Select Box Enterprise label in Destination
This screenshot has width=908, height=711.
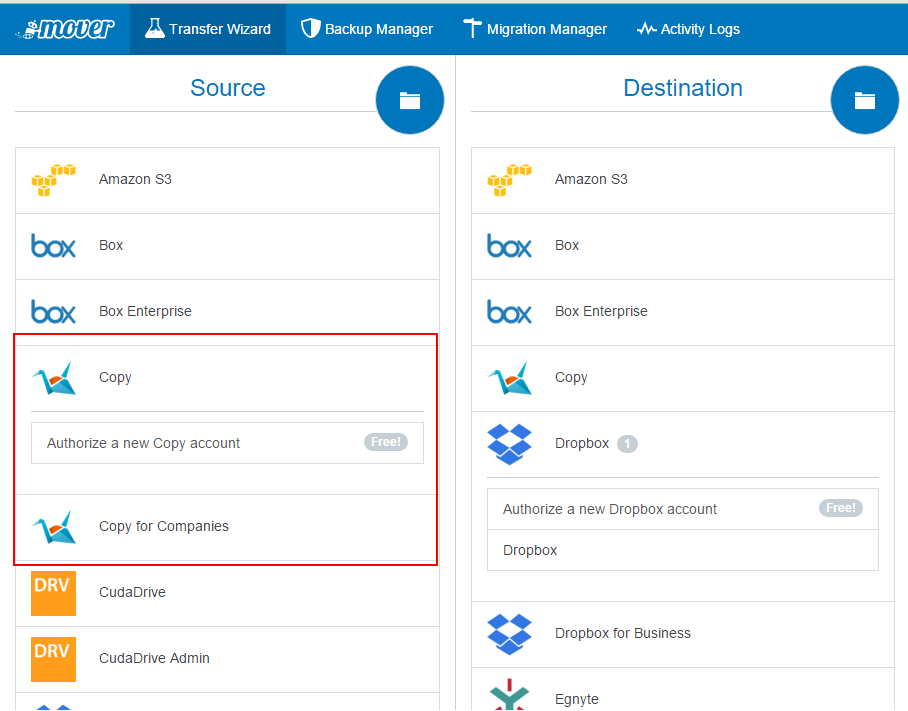click(x=601, y=311)
